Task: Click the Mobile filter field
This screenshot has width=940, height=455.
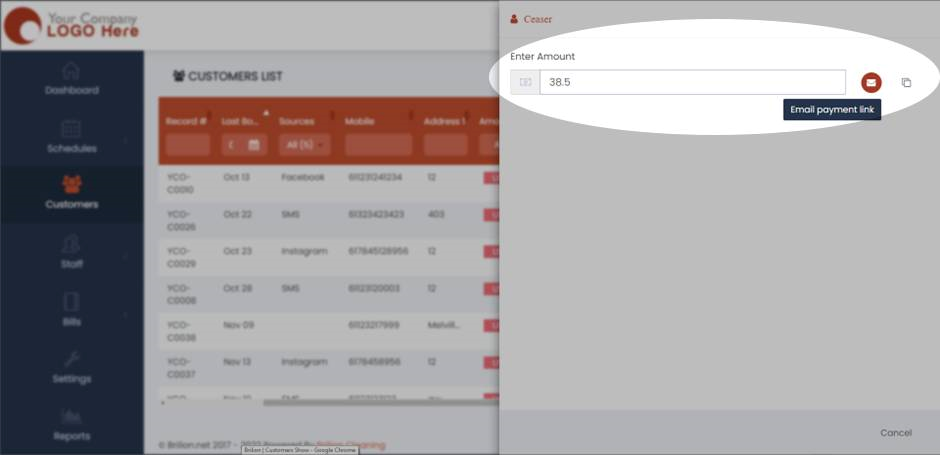Action: pos(378,145)
